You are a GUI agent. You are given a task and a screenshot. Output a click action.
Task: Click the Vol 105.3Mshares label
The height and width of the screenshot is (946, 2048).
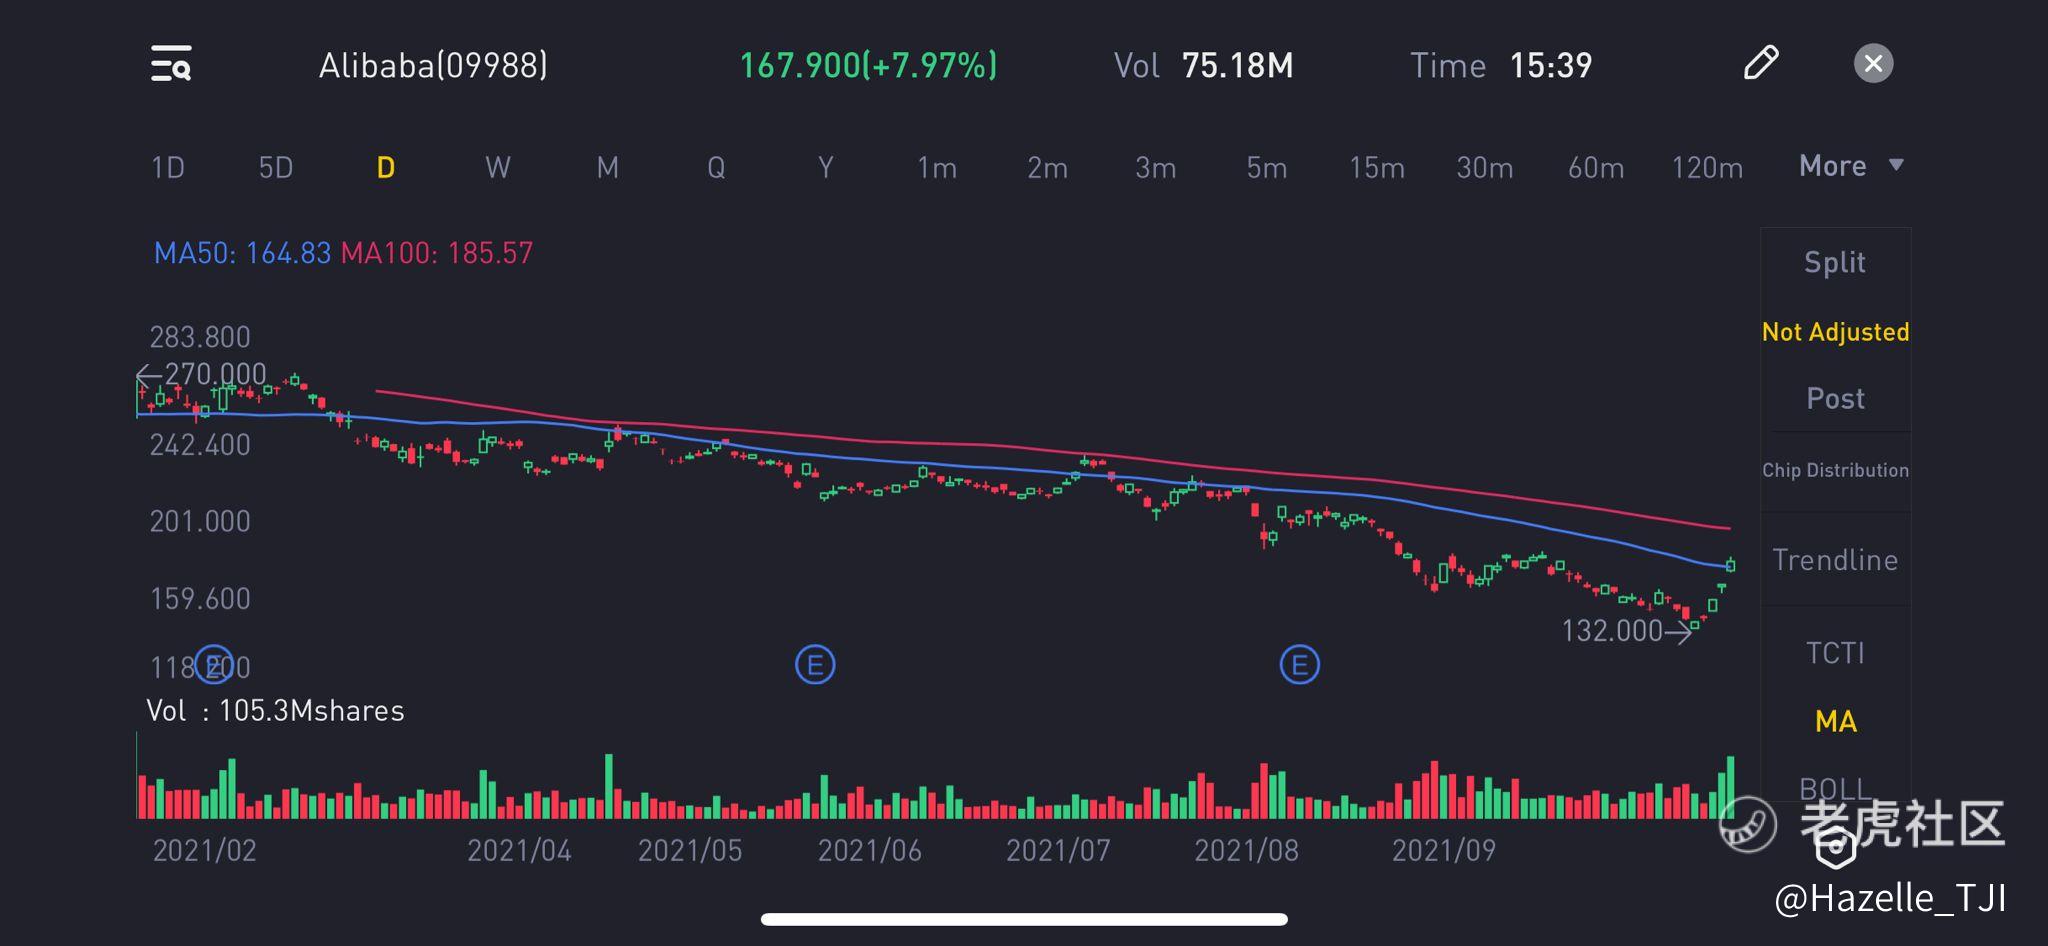point(275,710)
